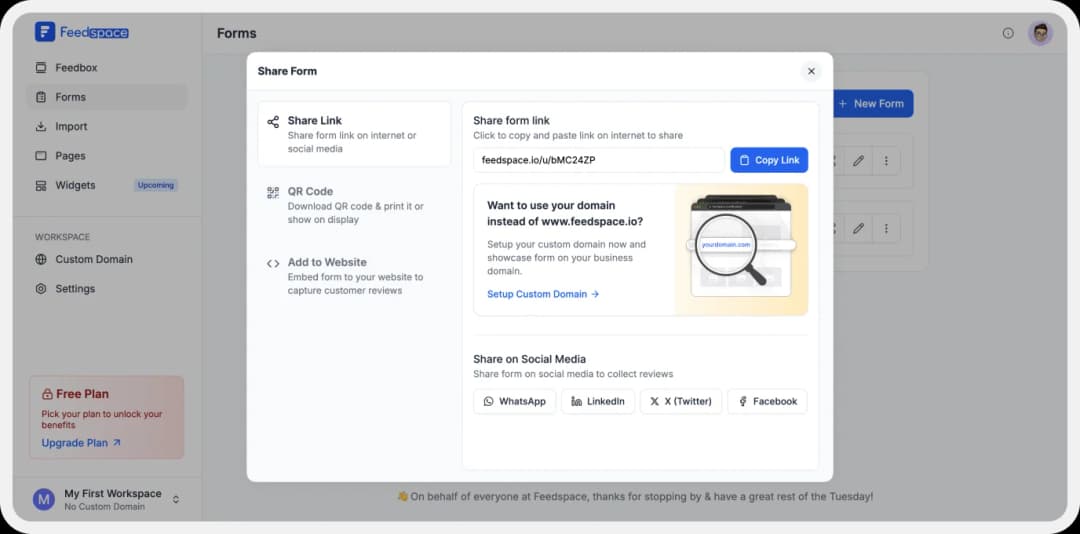1080x534 pixels.
Task: Click edit pencil on first form row
Action: tap(858, 161)
